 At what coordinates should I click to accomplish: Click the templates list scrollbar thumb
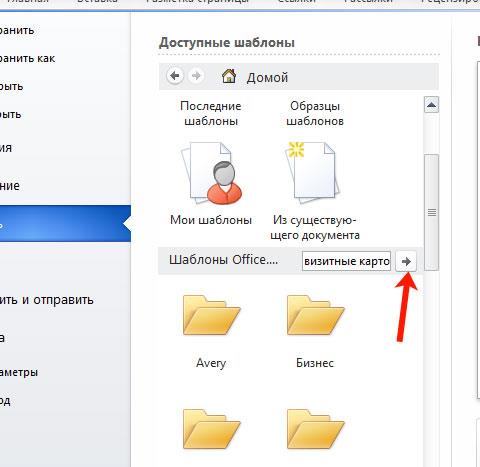(432, 212)
